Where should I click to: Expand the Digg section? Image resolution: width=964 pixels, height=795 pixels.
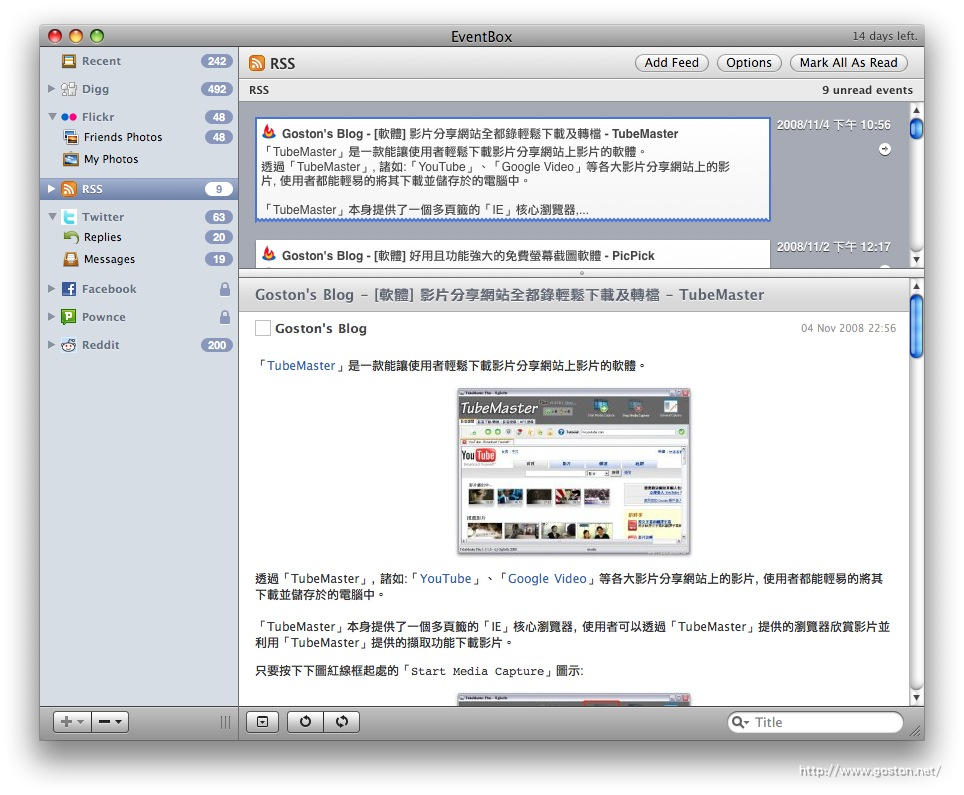pyautogui.click(x=52, y=89)
